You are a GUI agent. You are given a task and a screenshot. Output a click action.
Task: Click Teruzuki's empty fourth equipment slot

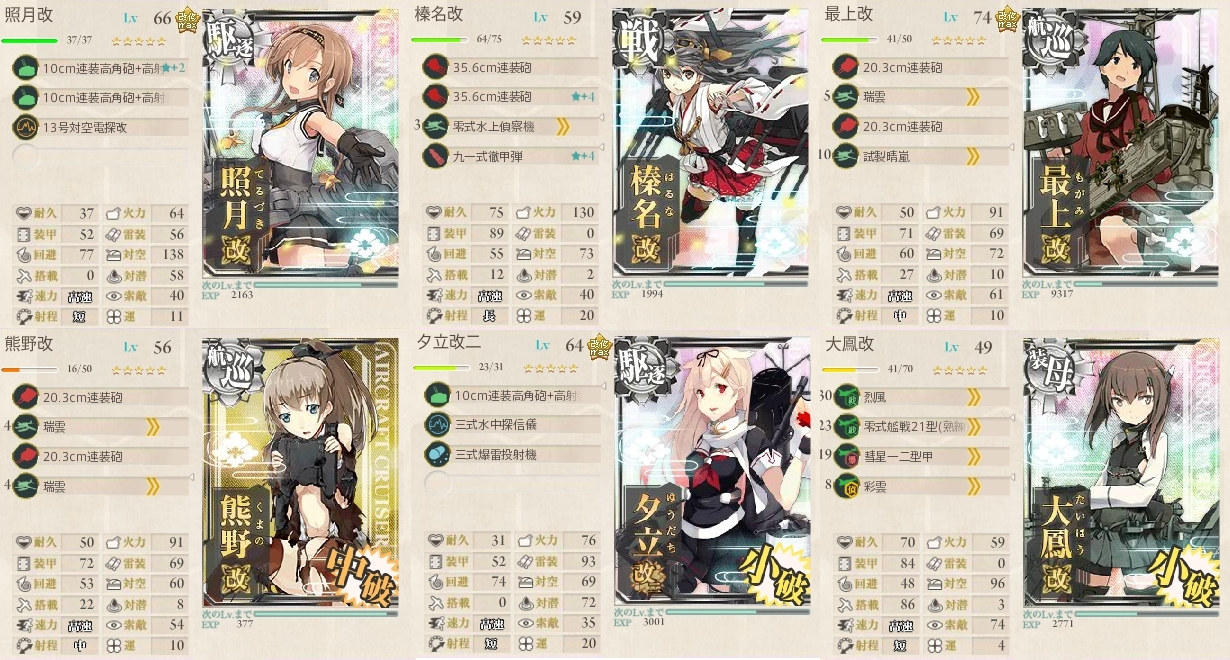(x=101, y=157)
